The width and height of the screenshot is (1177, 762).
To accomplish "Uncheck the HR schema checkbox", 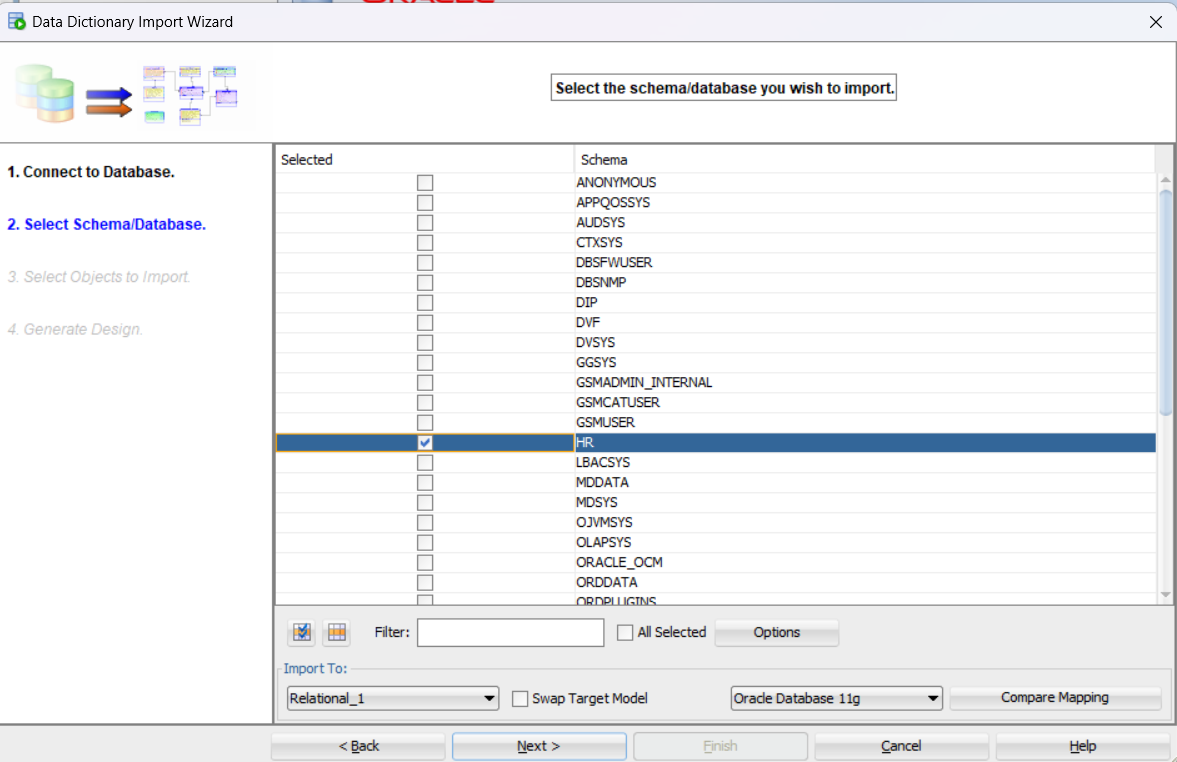I will click(425, 442).
